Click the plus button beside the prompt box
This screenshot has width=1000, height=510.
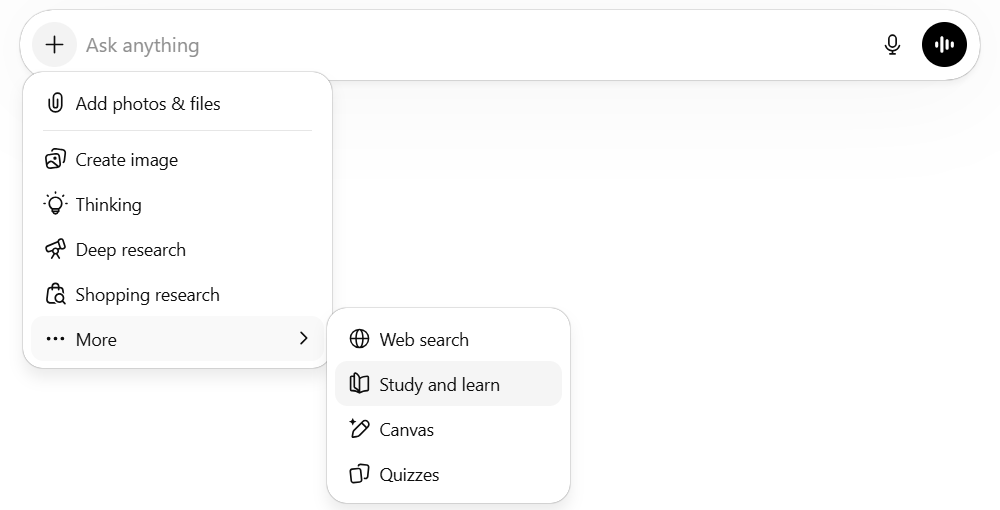click(54, 45)
